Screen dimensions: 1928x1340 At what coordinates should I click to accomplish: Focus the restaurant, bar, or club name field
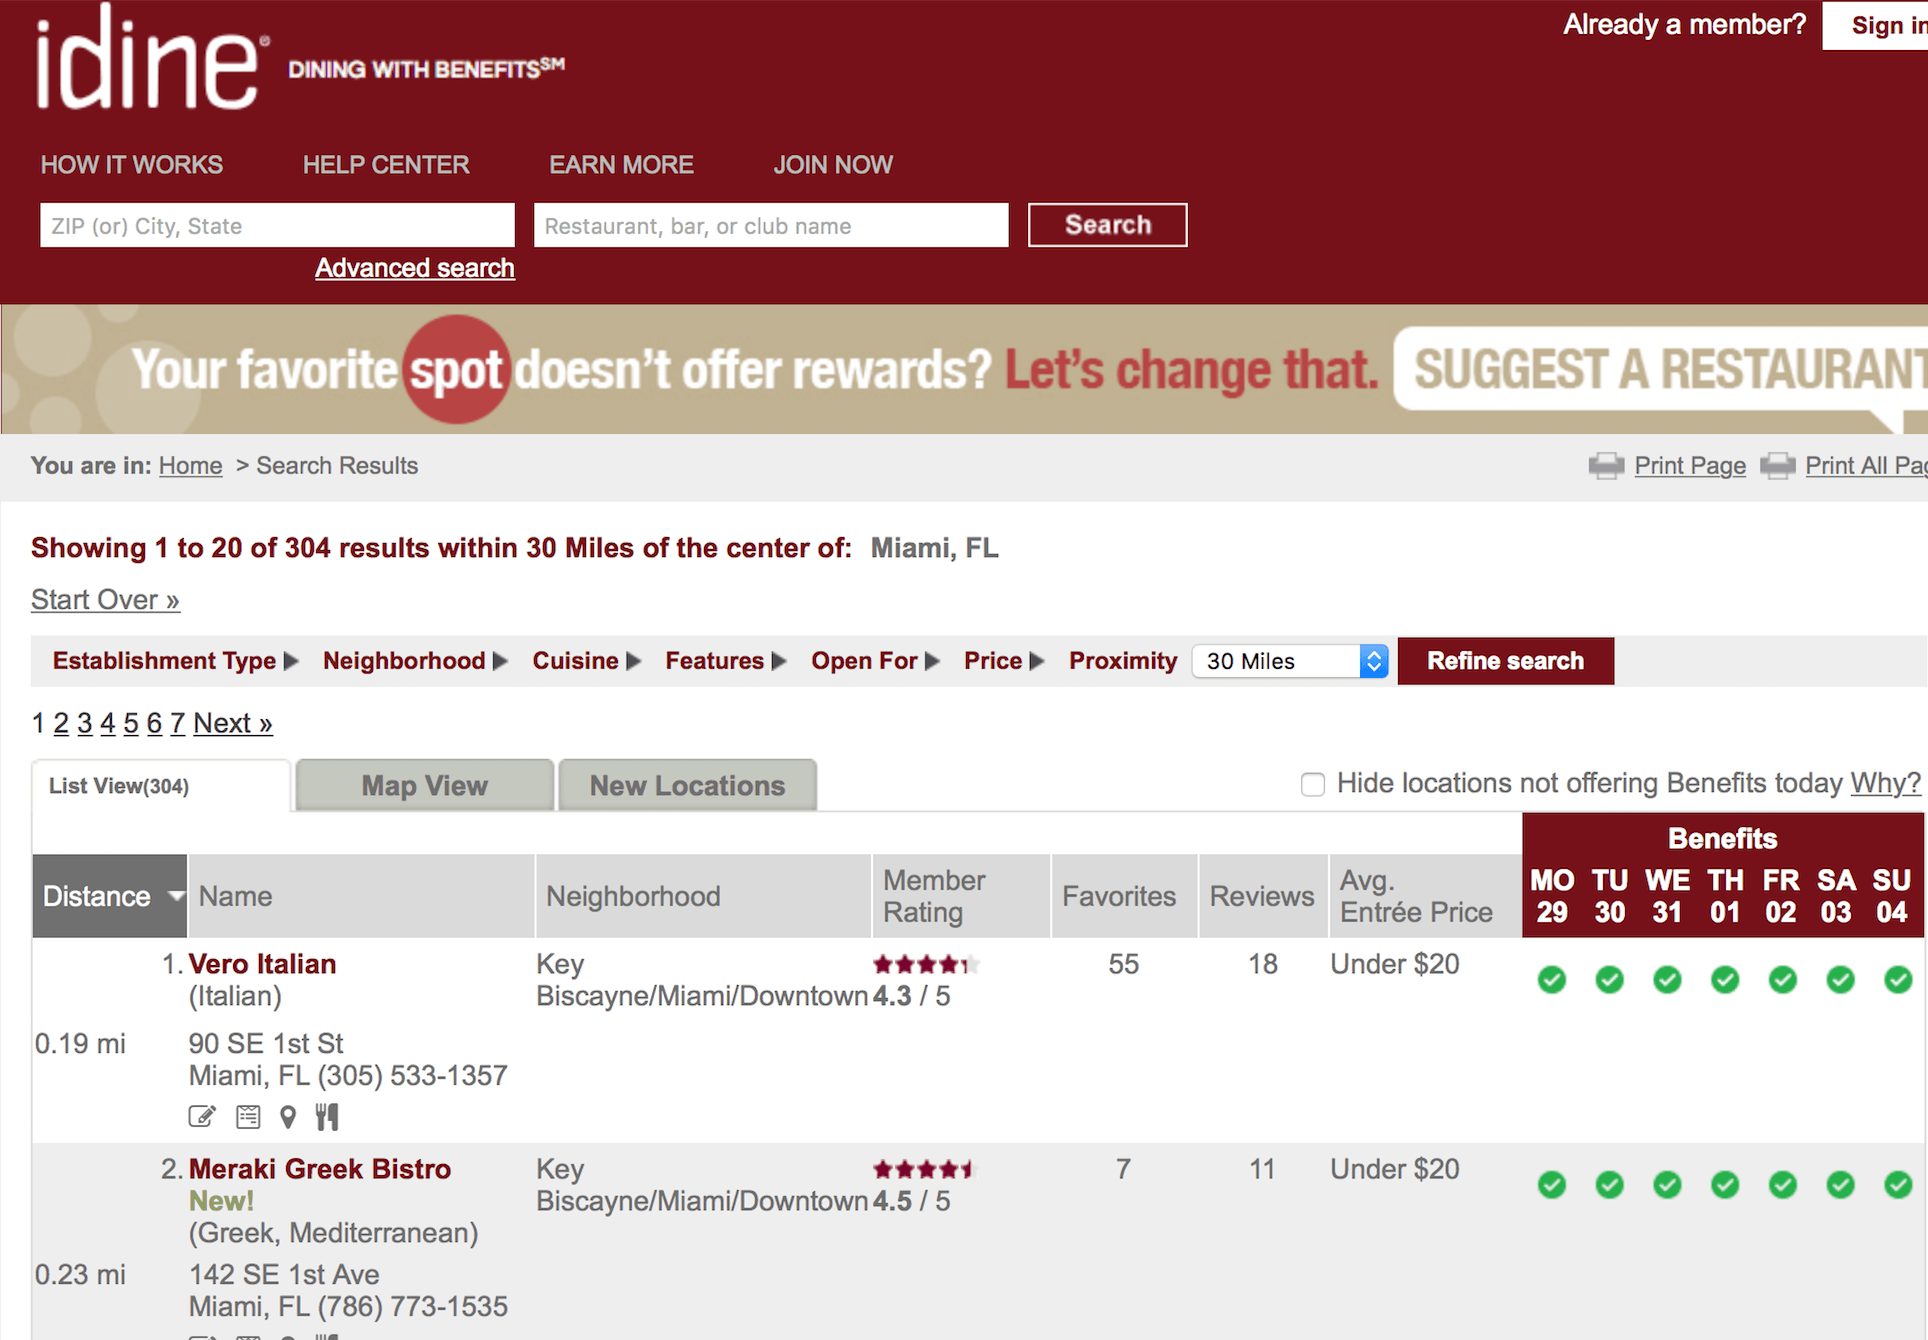[x=771, y=226]
